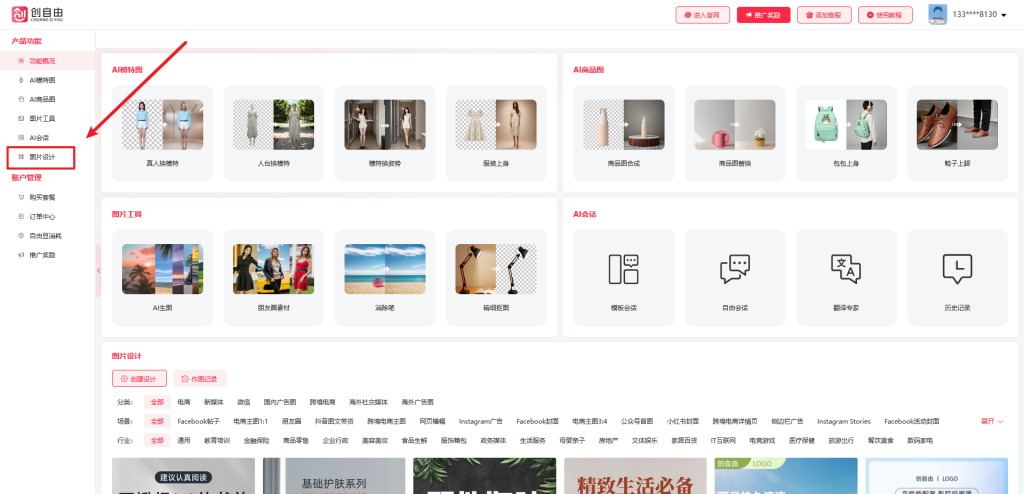Open the 自由会话 free chat icon

point(734,269)
